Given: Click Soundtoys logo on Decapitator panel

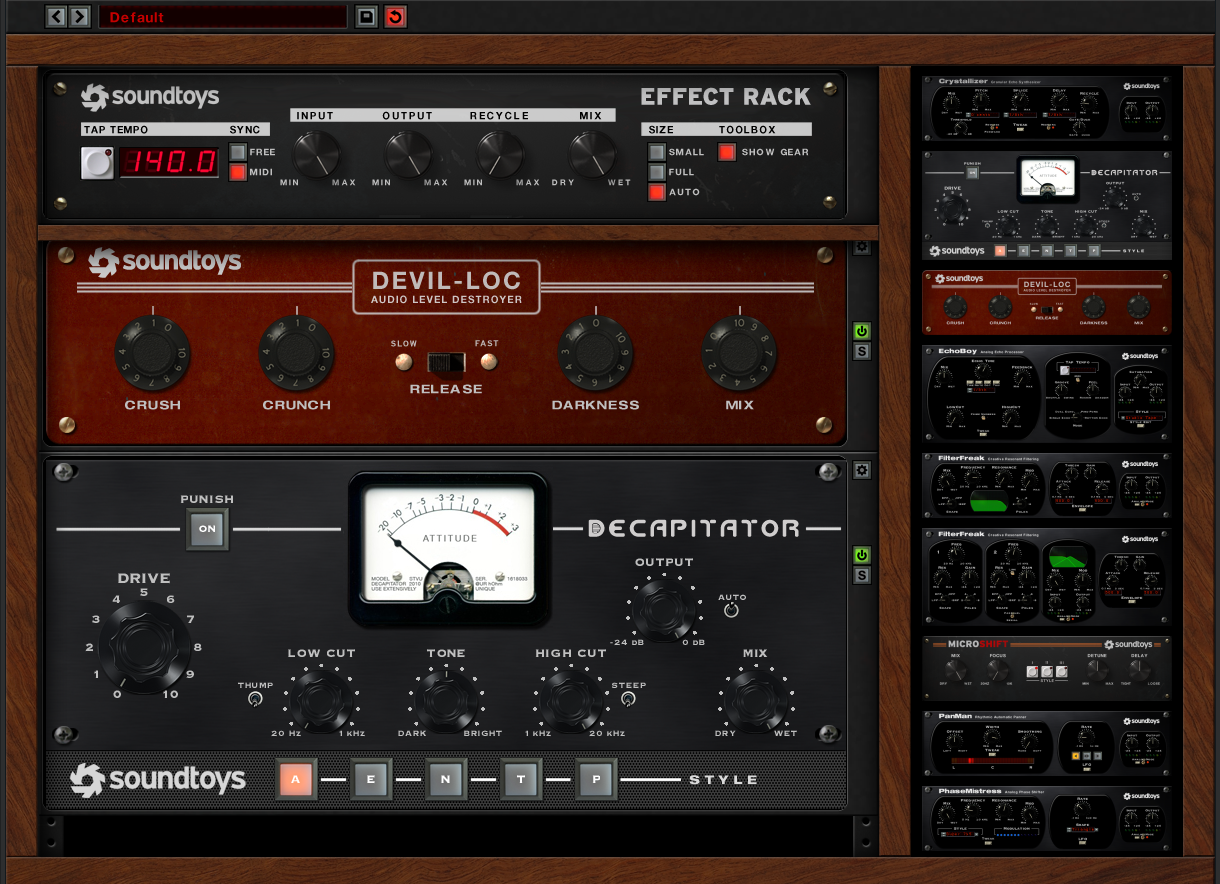Looking at the screenshot, I should 157,779.
